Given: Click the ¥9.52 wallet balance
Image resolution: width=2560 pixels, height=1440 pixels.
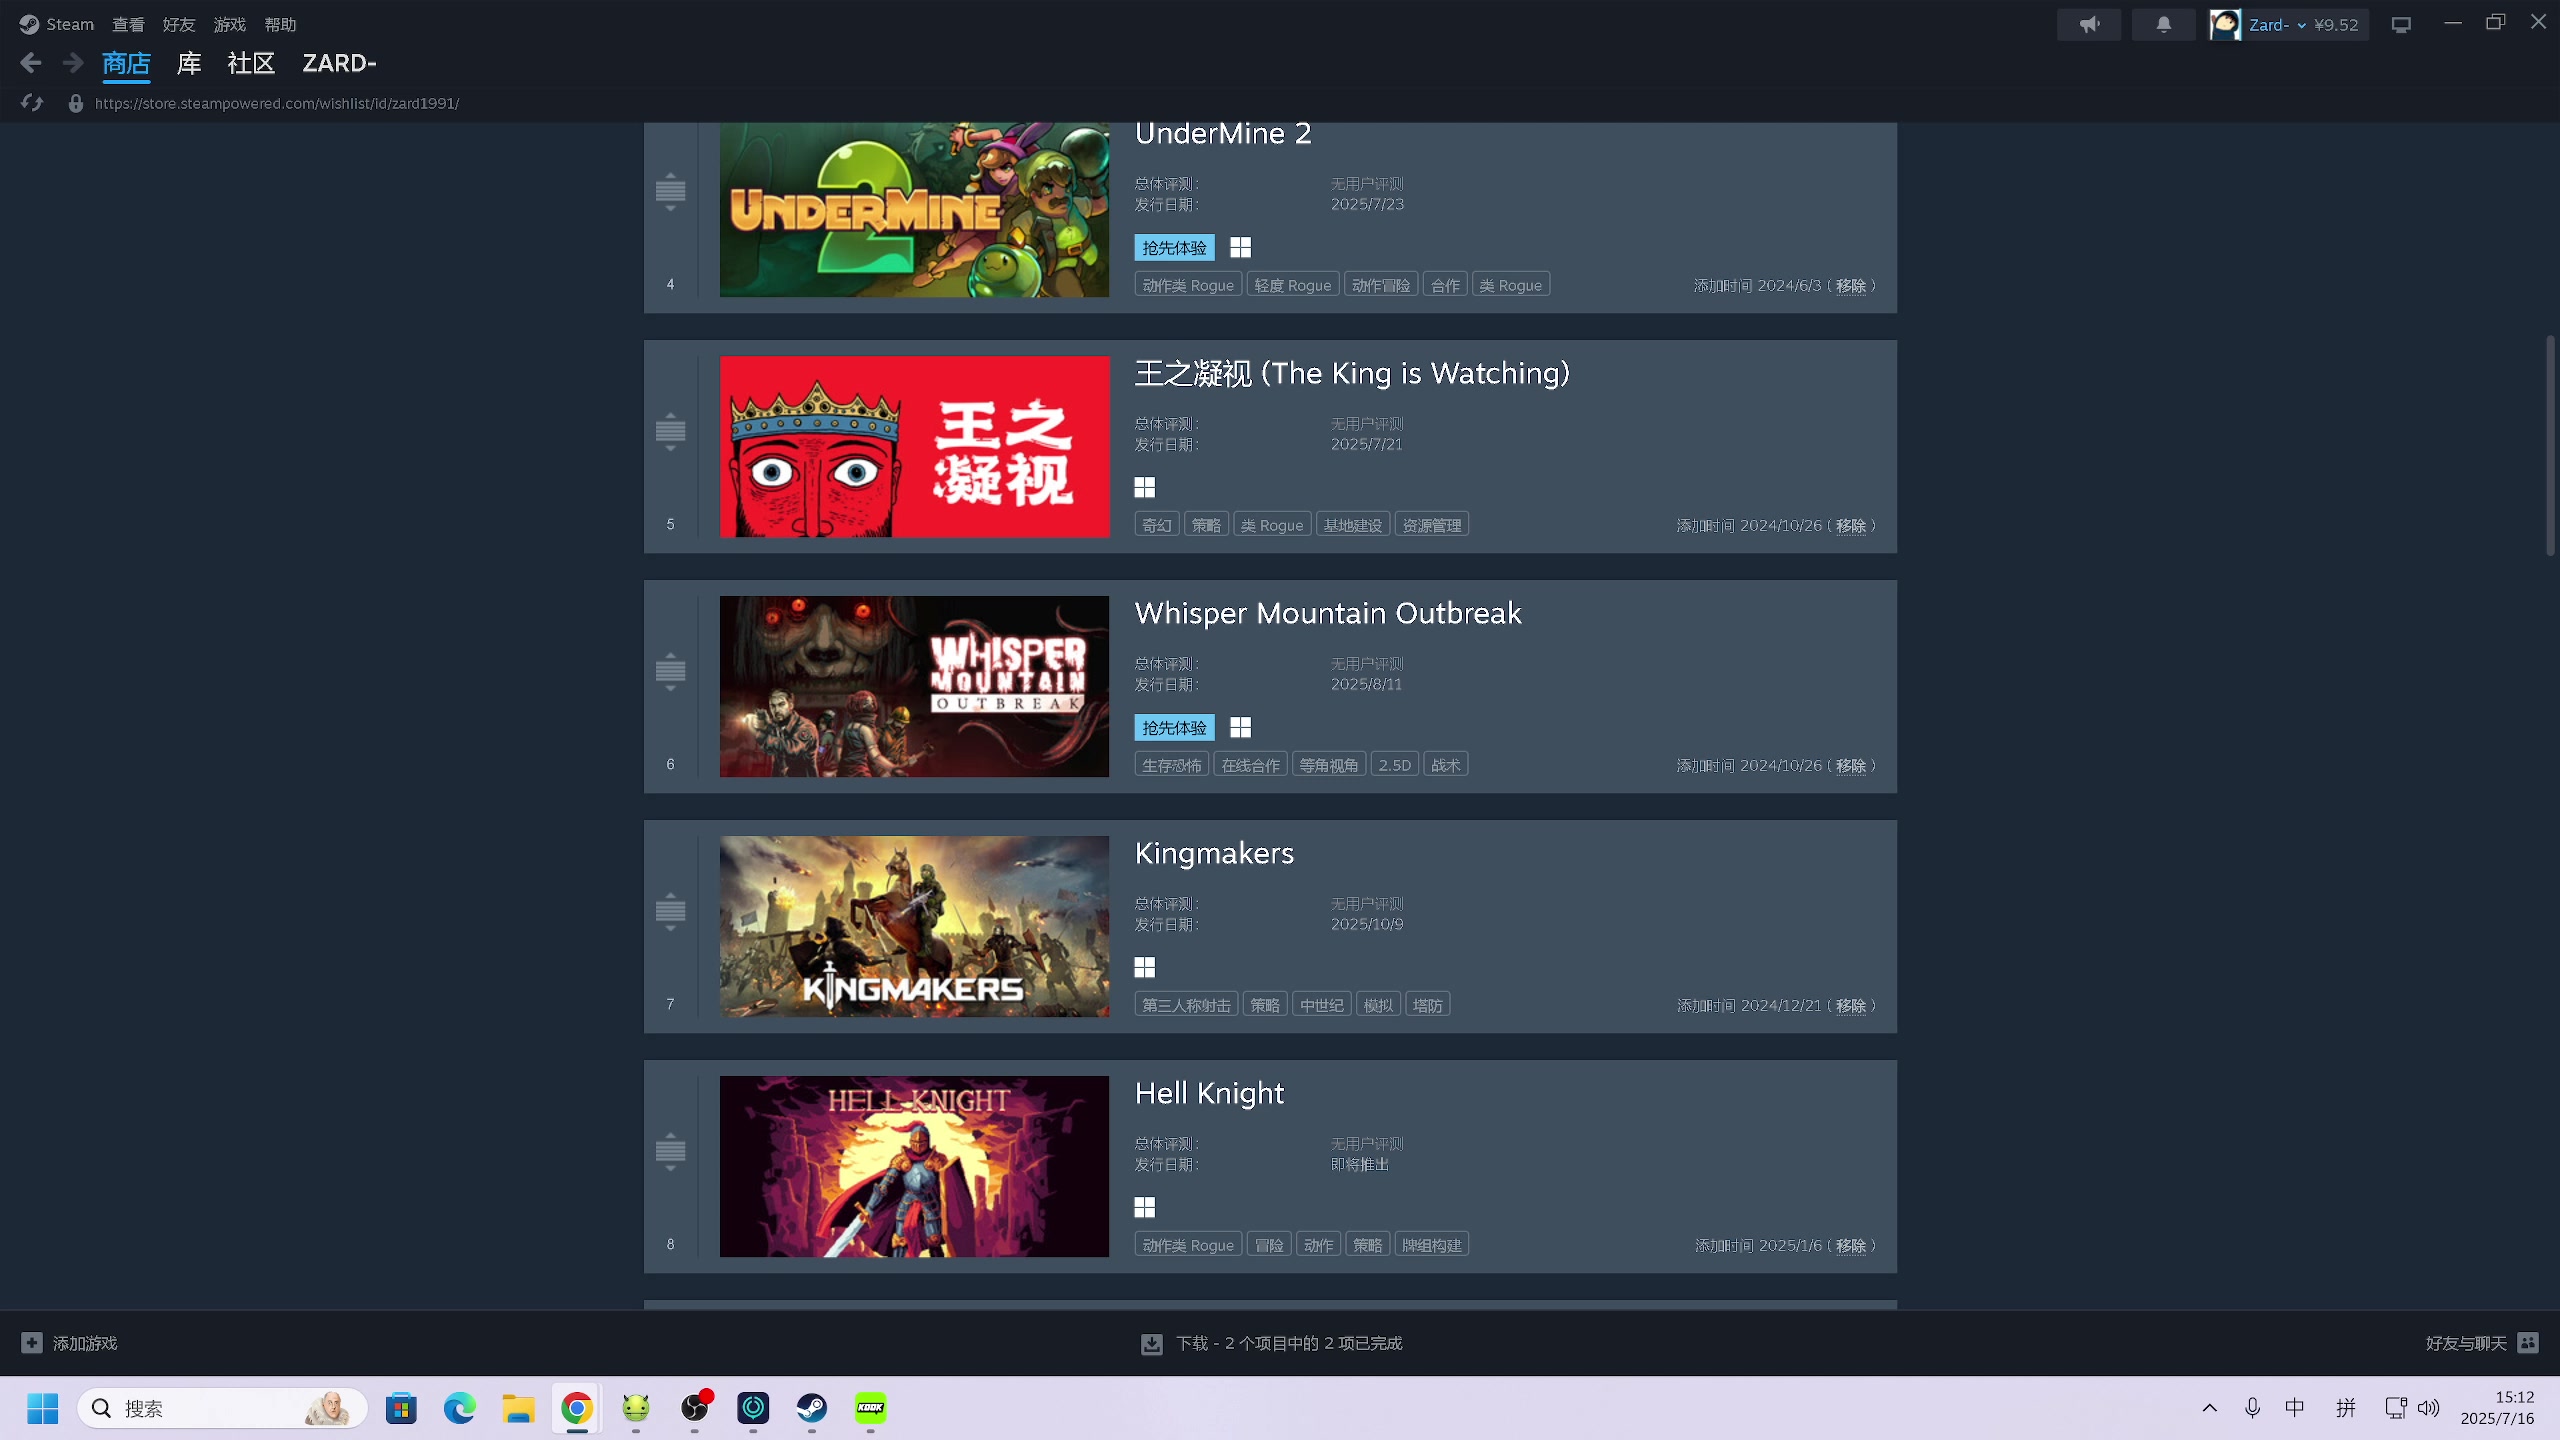Looking at the screenshot, I should click(2336, 25).
